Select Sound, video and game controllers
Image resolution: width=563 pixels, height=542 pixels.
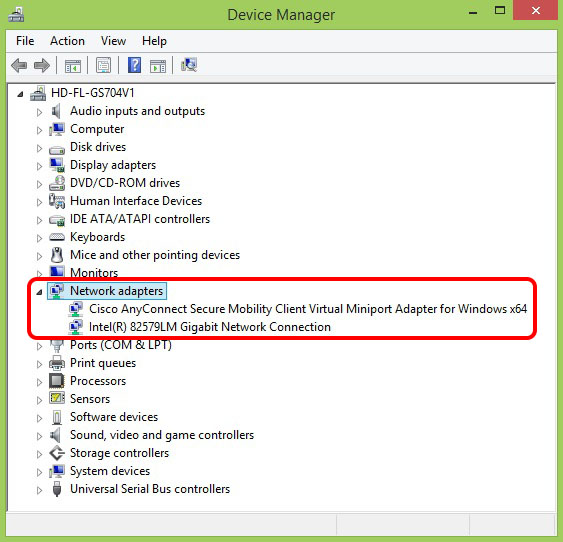click(162, 435)
